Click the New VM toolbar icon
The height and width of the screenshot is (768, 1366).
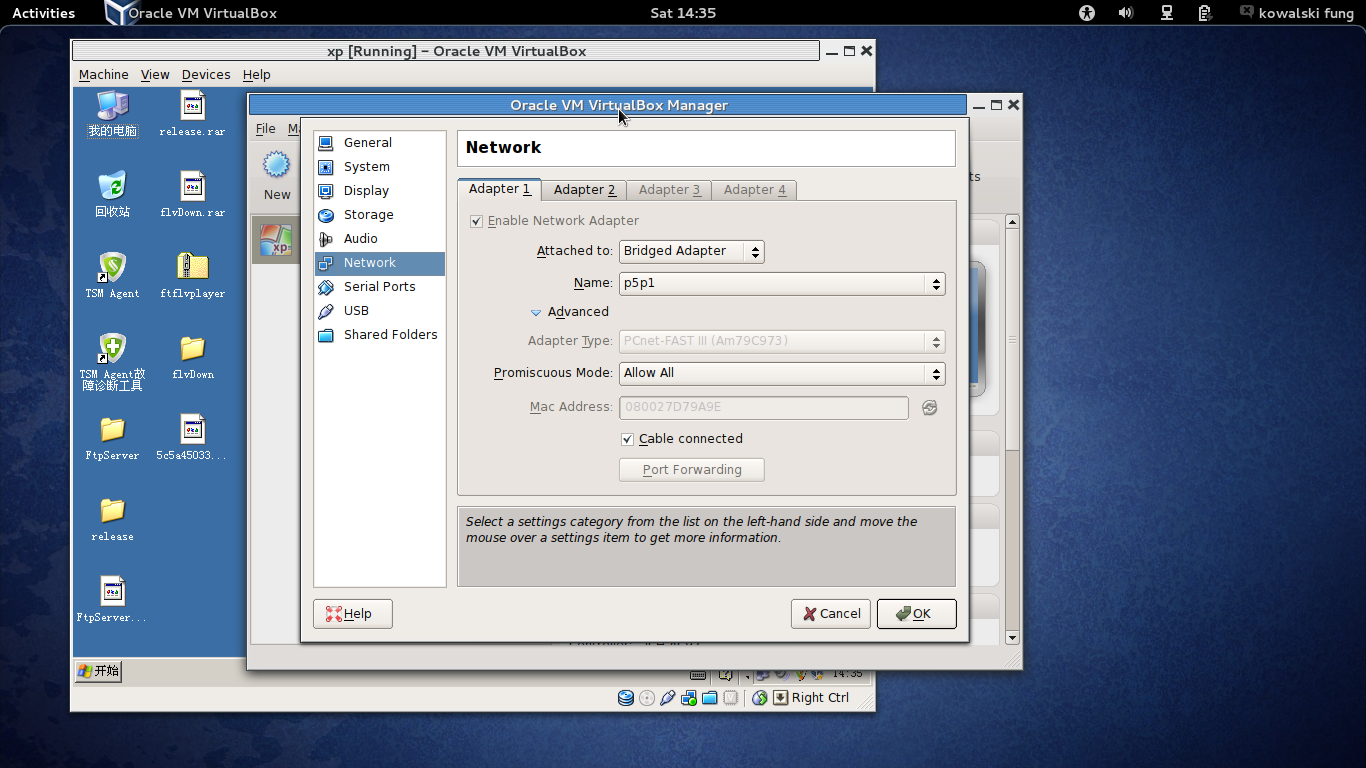click(276, 166)
